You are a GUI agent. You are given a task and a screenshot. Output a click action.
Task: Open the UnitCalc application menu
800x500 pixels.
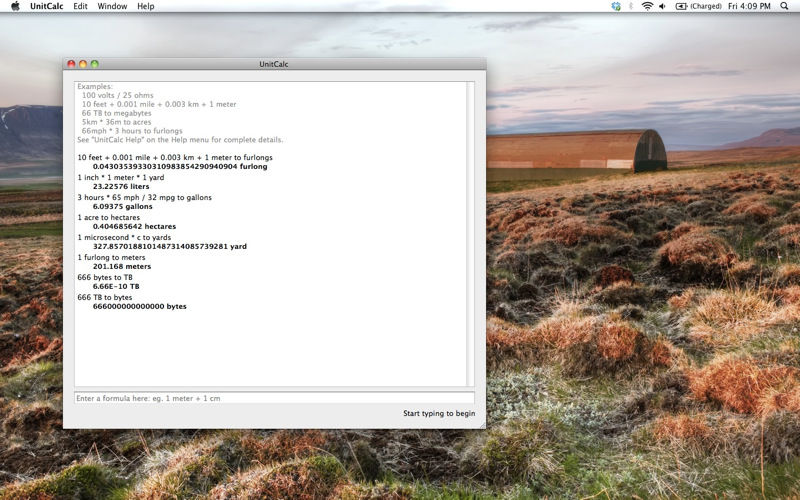pos(46,6)
